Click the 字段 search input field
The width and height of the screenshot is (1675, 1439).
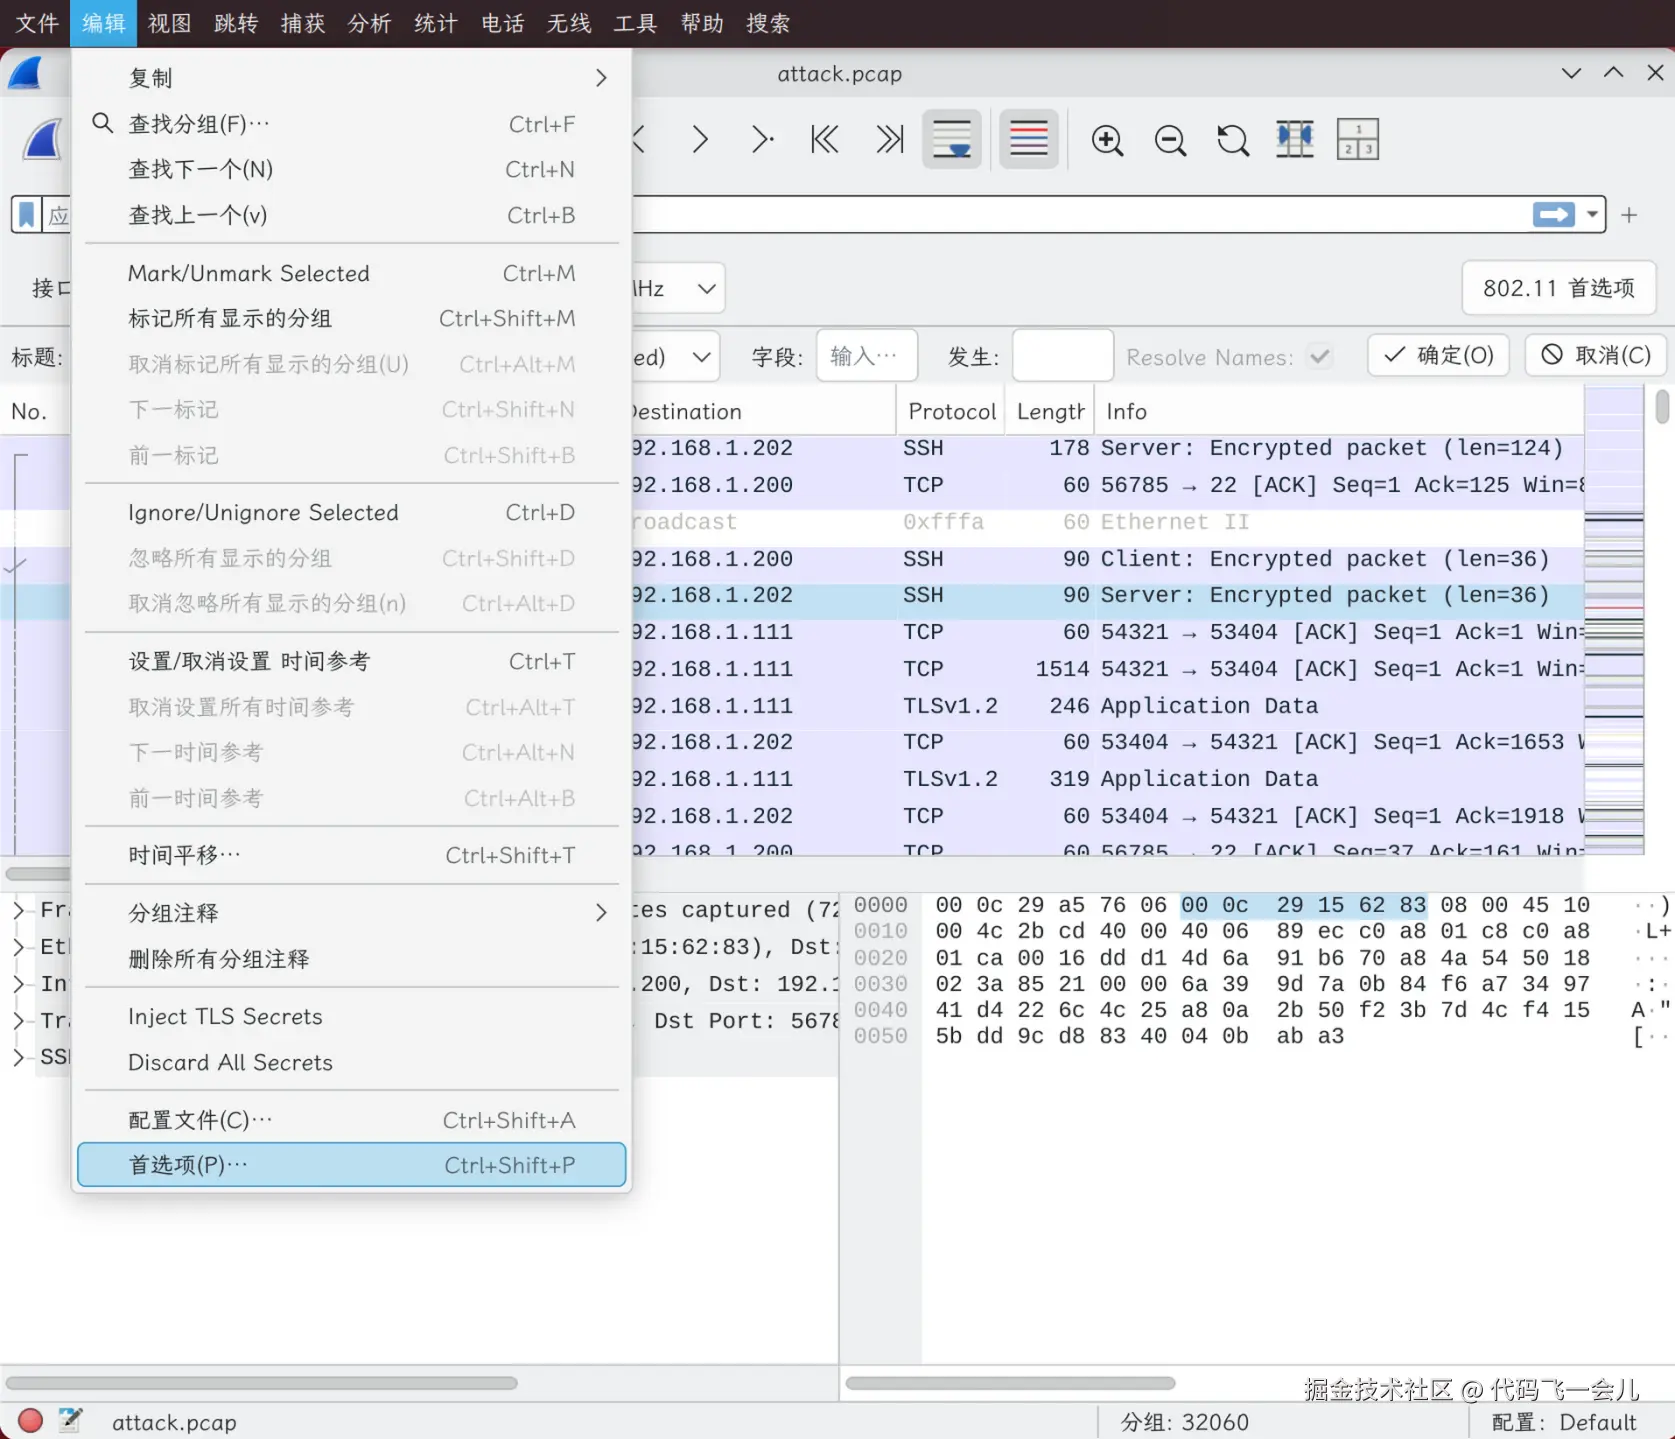click(x=866, y=356)
